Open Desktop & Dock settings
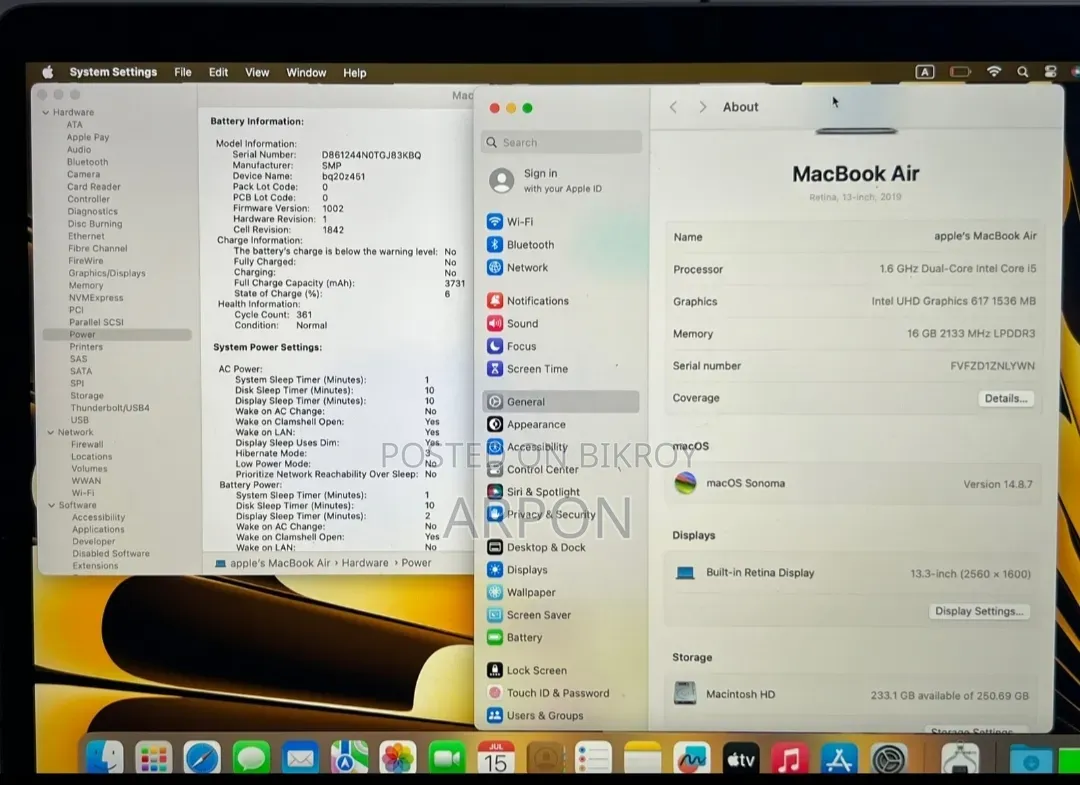Viewport: 1080px width, 785px height. click(537, 547)
